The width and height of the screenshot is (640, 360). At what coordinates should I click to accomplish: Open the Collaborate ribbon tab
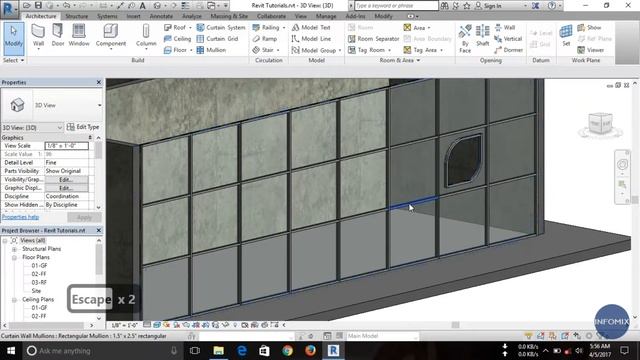point(271,16)
